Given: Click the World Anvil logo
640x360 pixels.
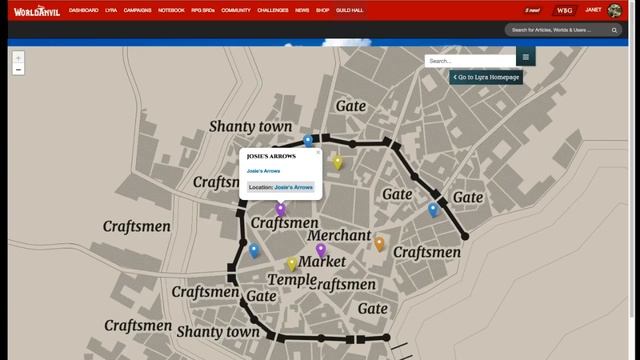Looking at the screenshot, I should [37, 11].
